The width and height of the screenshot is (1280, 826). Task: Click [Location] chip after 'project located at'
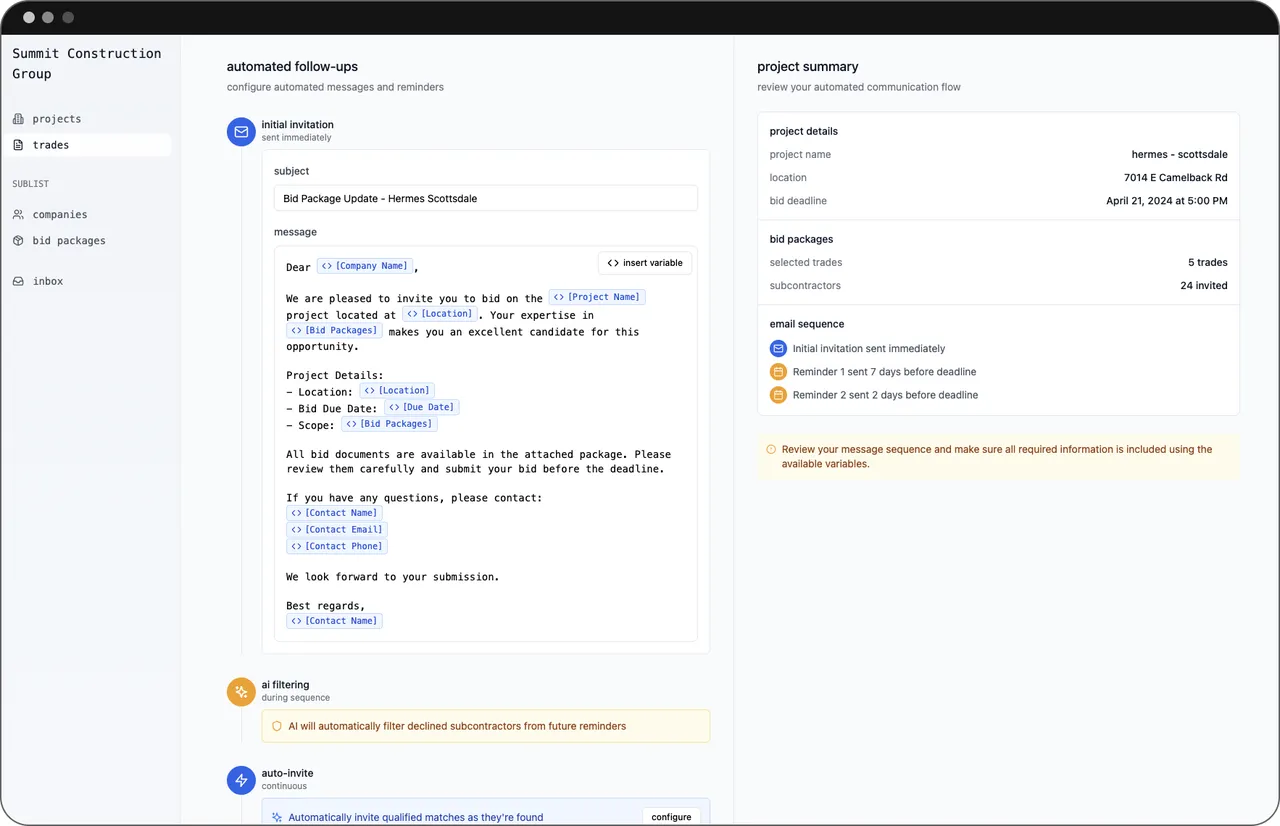click(440, 314)
